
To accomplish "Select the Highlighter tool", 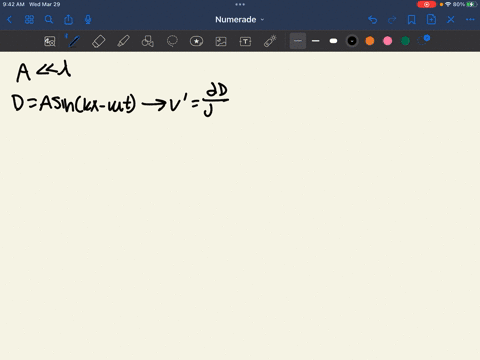I will (x=123, y=41).
